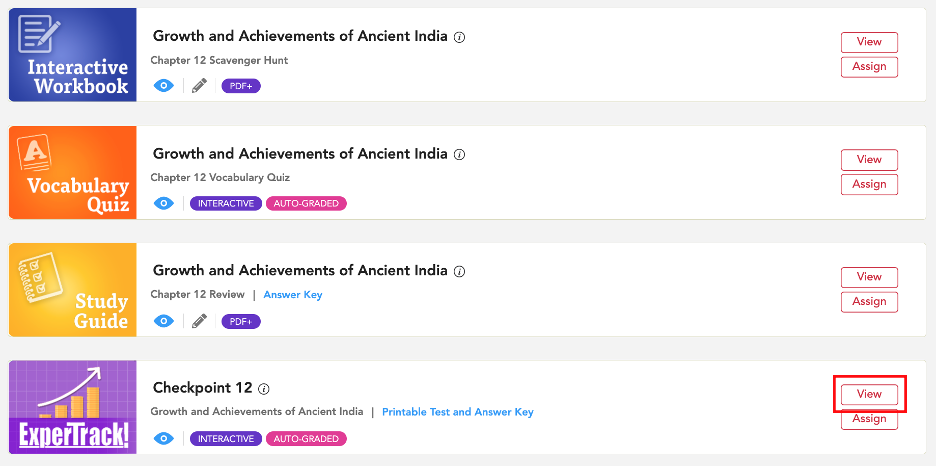Click the eye icon for Vocabulary Quiz row
Viewport: 936px width, 466px height.
164,203
